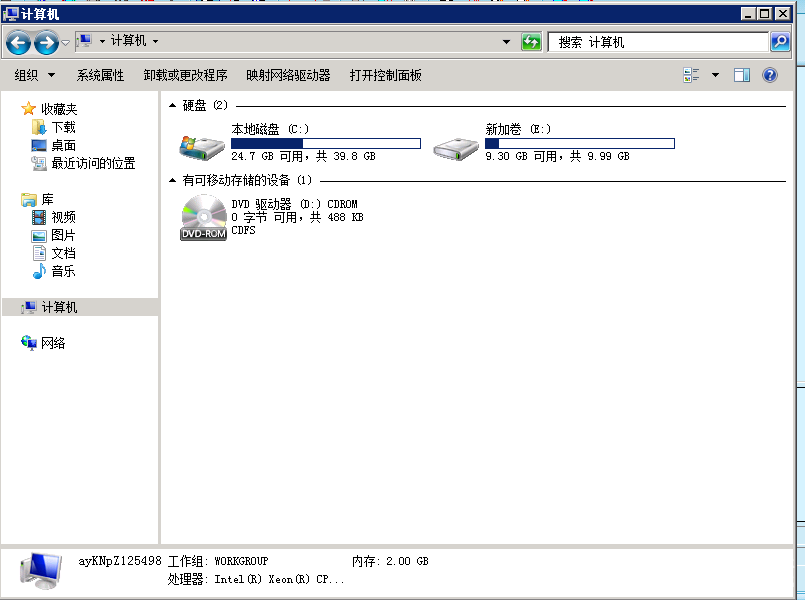This screenshot has height=600, width=805.
Task: Toggle the preview pane icon
Action: pyautogui.click(x=741, y=74)
